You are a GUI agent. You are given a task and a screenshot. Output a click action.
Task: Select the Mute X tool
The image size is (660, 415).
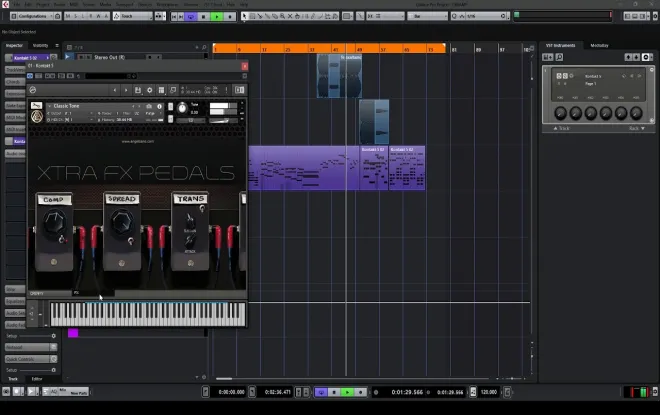[290, 16]
